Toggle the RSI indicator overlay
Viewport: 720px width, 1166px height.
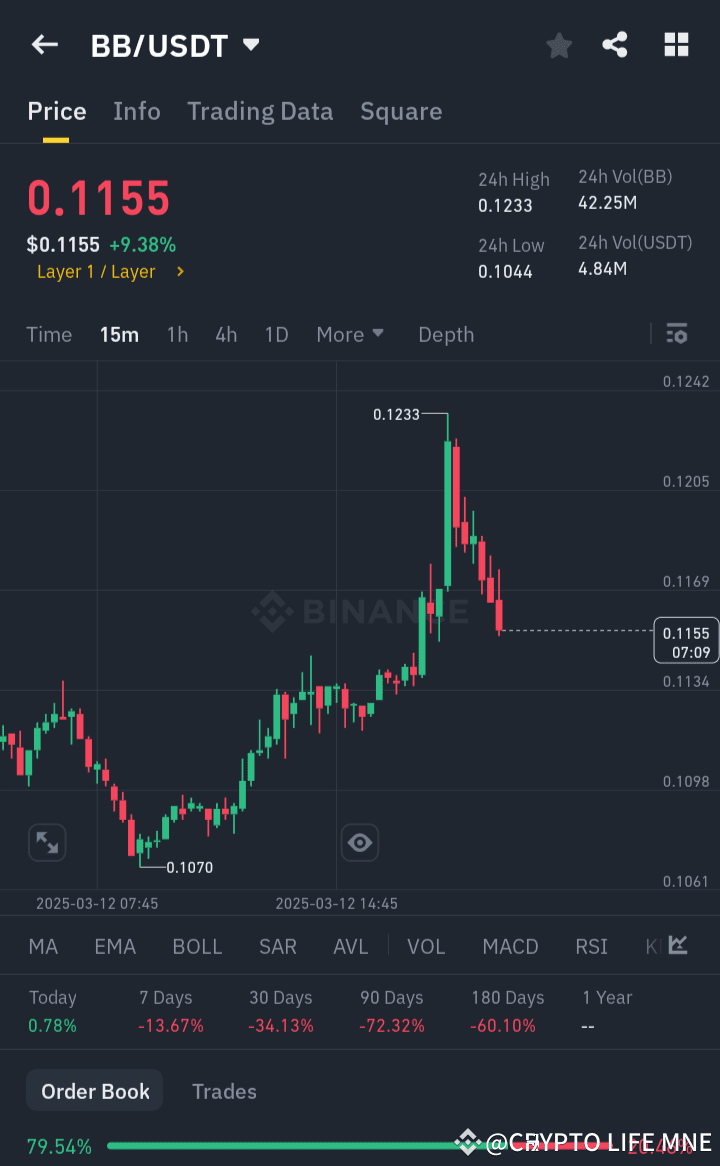591,945
